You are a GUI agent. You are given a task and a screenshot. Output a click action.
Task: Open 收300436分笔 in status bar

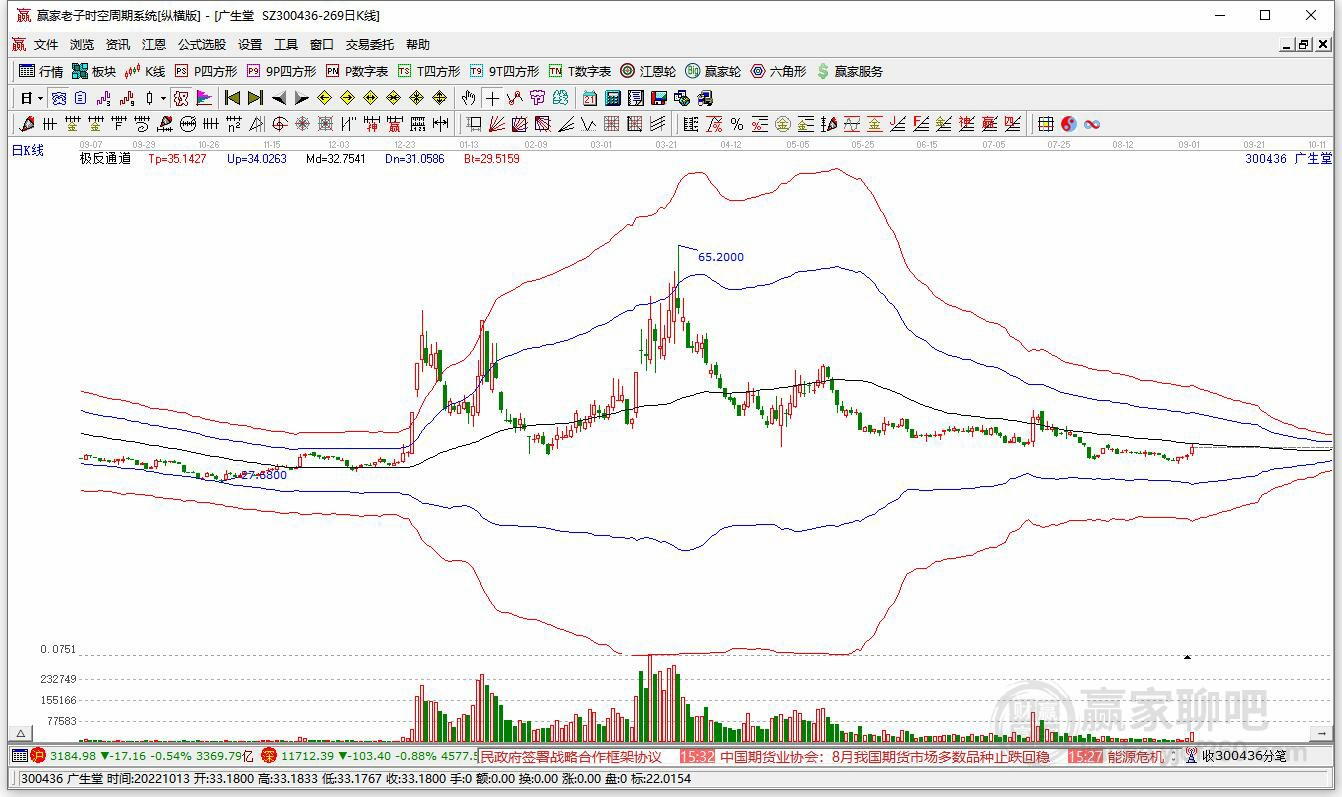1243,757
